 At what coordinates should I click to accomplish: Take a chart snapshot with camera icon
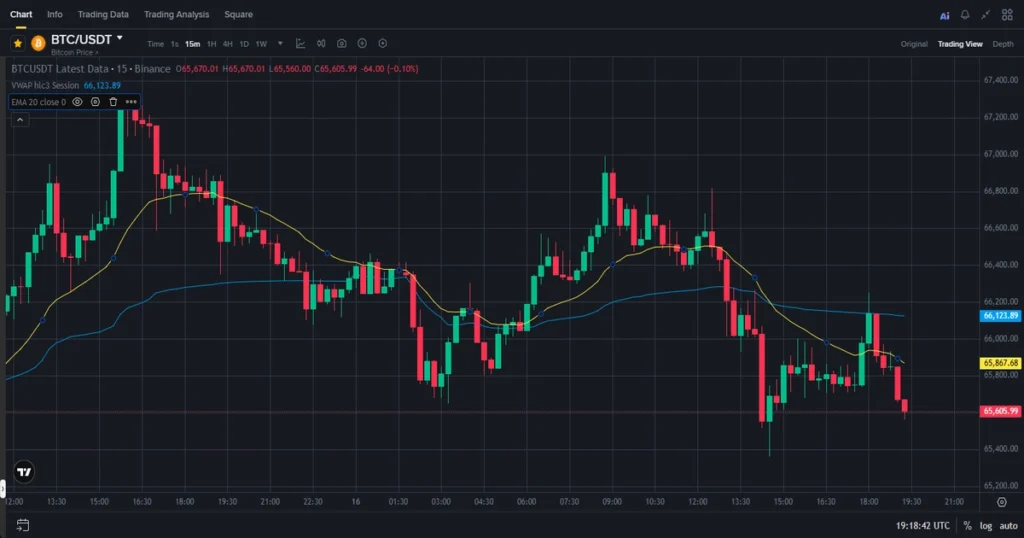342,44
